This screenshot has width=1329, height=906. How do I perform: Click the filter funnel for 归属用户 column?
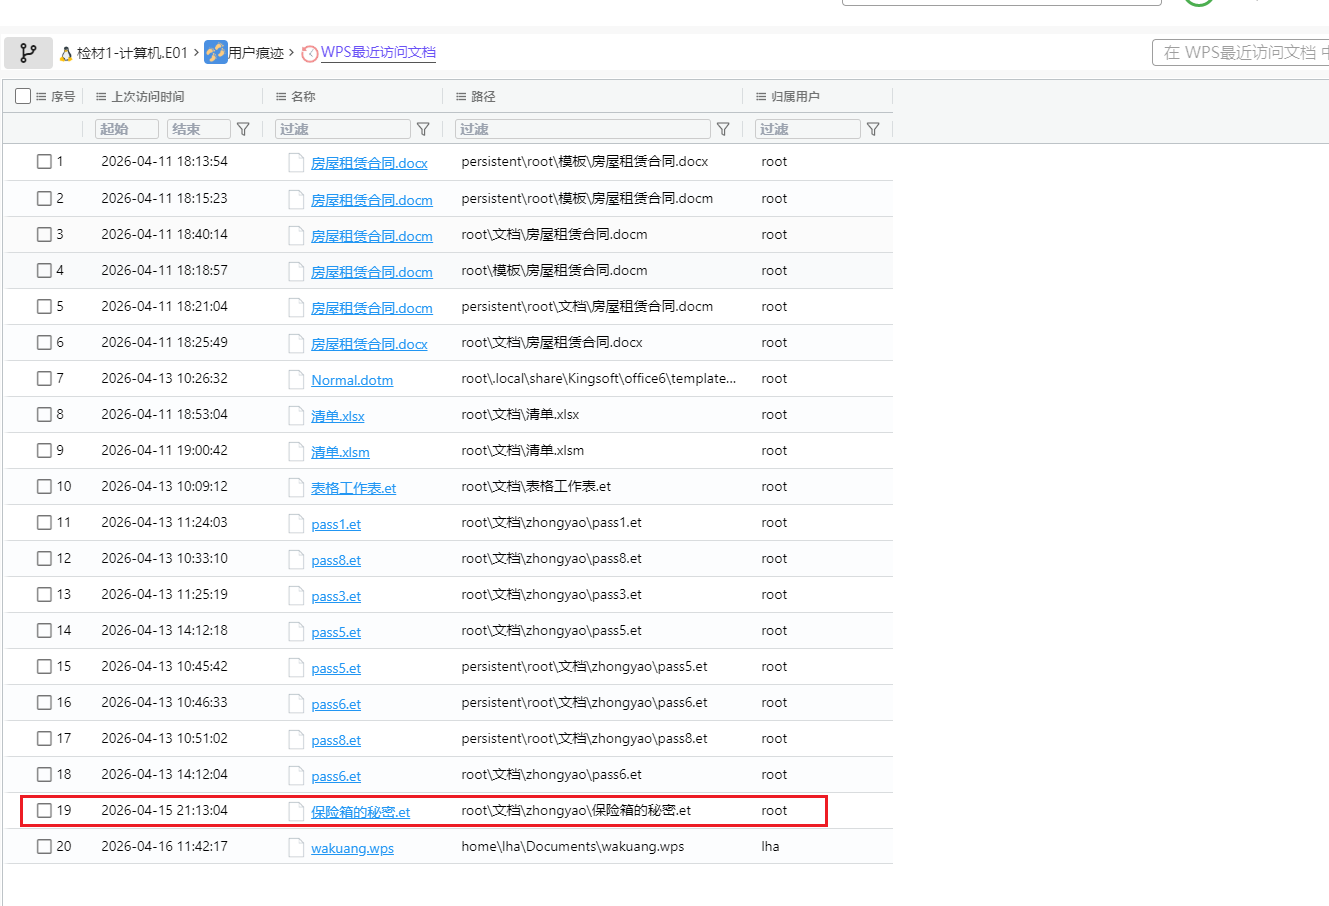pos(873,129)
